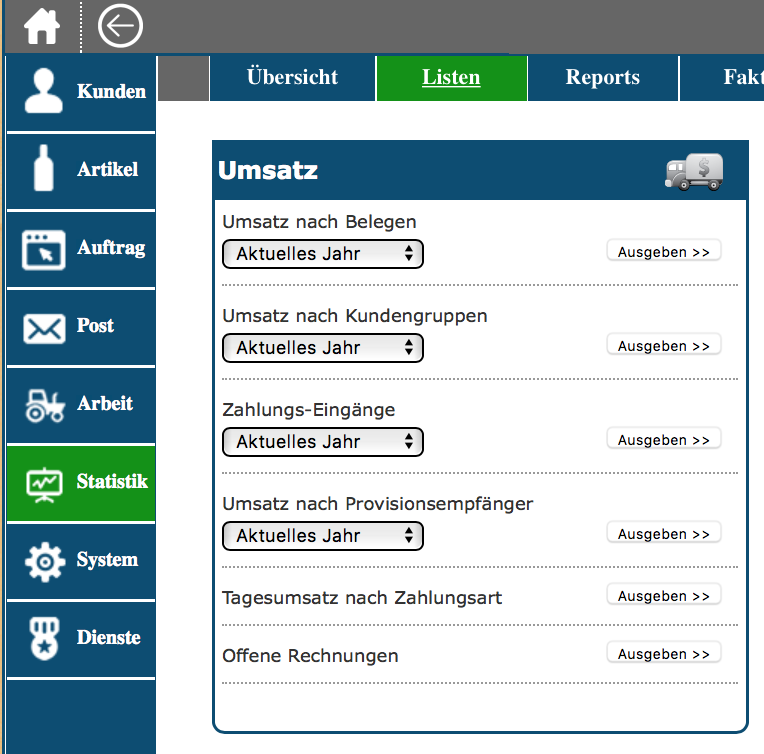Select Statistik chart board icon
Image resolution: width=764 pixels, height=754 pixels.
tap(43, 482)
